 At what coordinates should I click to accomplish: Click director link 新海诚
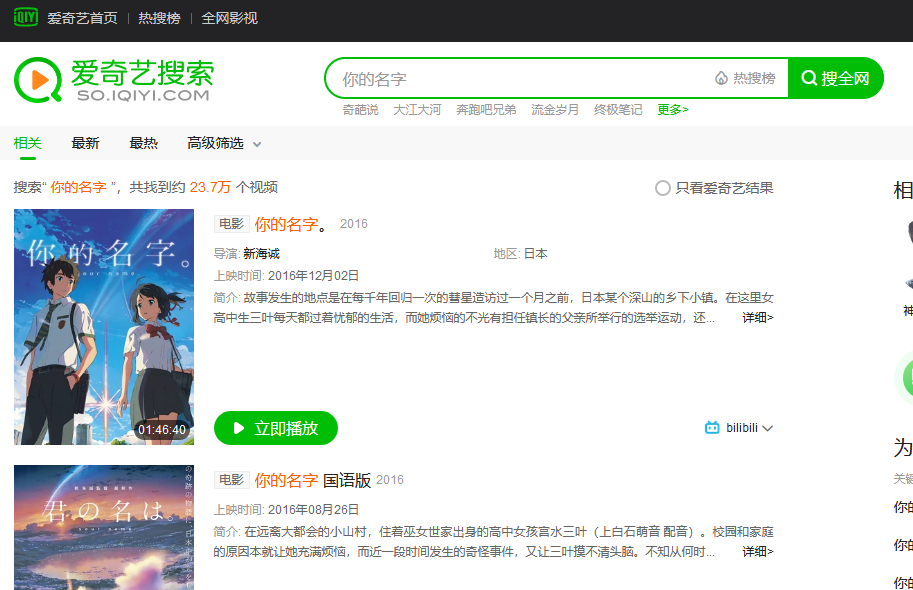point(261,254)
